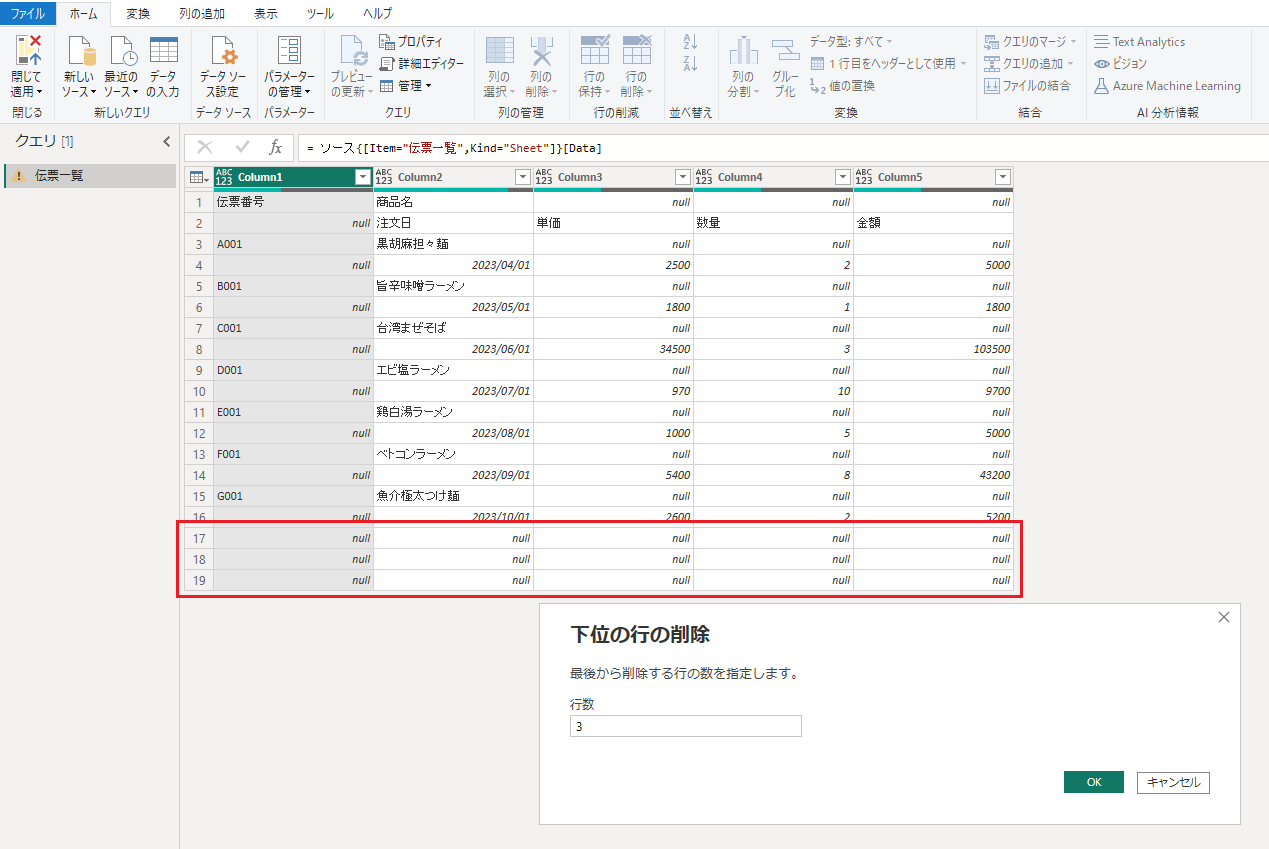Open 詳細エディター (Advanced Editor)

pos(422,63)
